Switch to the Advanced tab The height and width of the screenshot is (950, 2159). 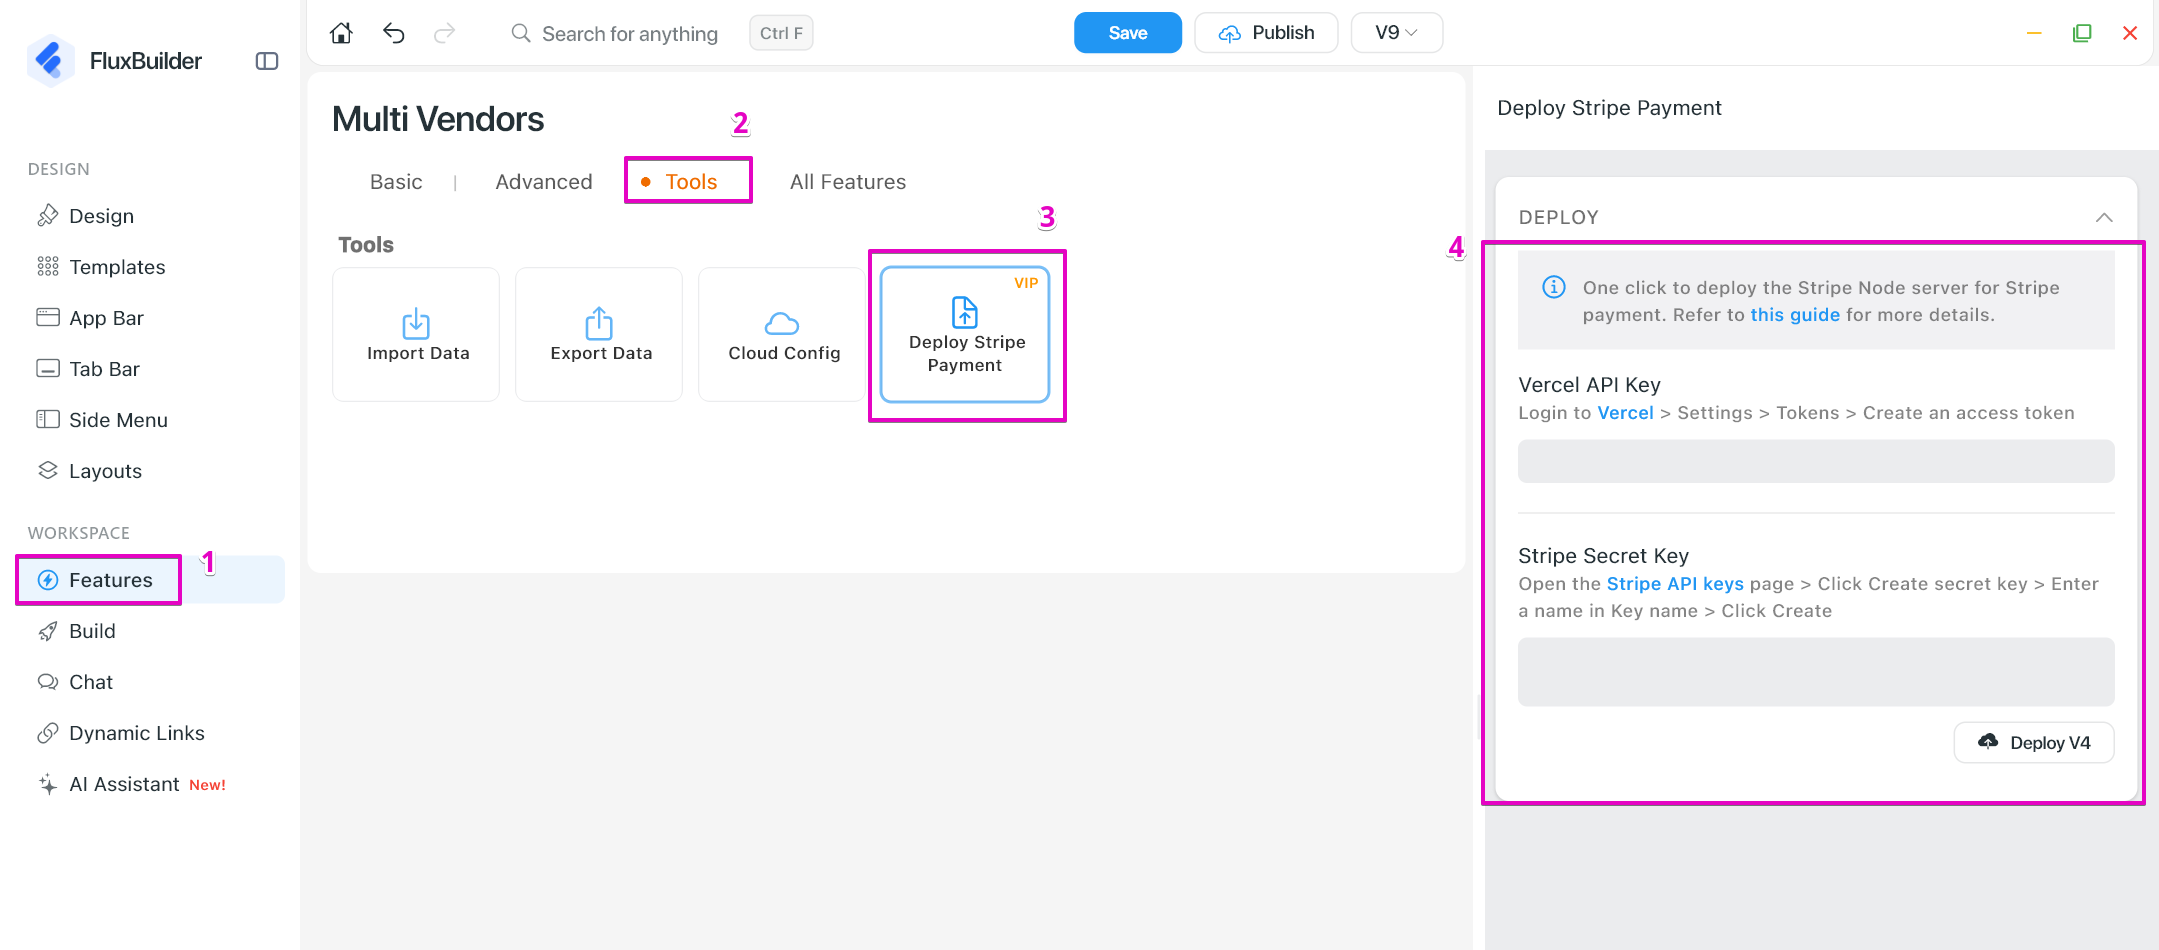(544, 182)
